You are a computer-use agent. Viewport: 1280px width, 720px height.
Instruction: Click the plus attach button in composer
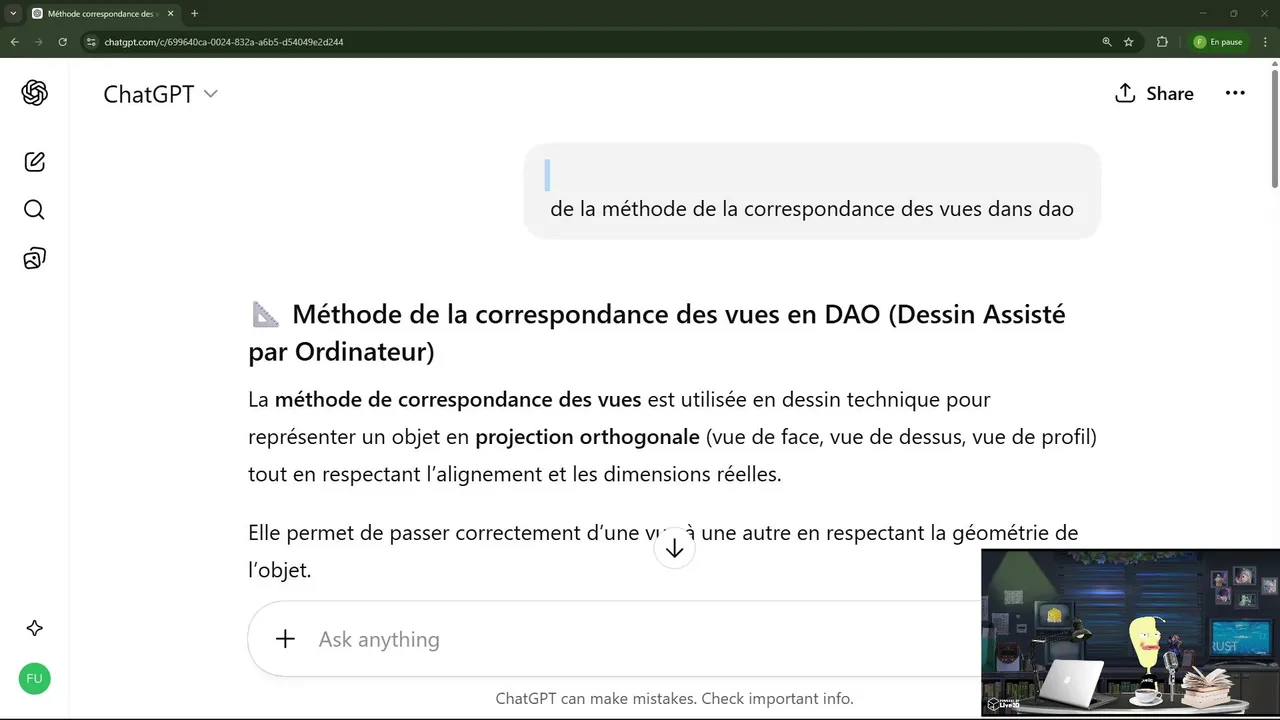click(285, 639)
